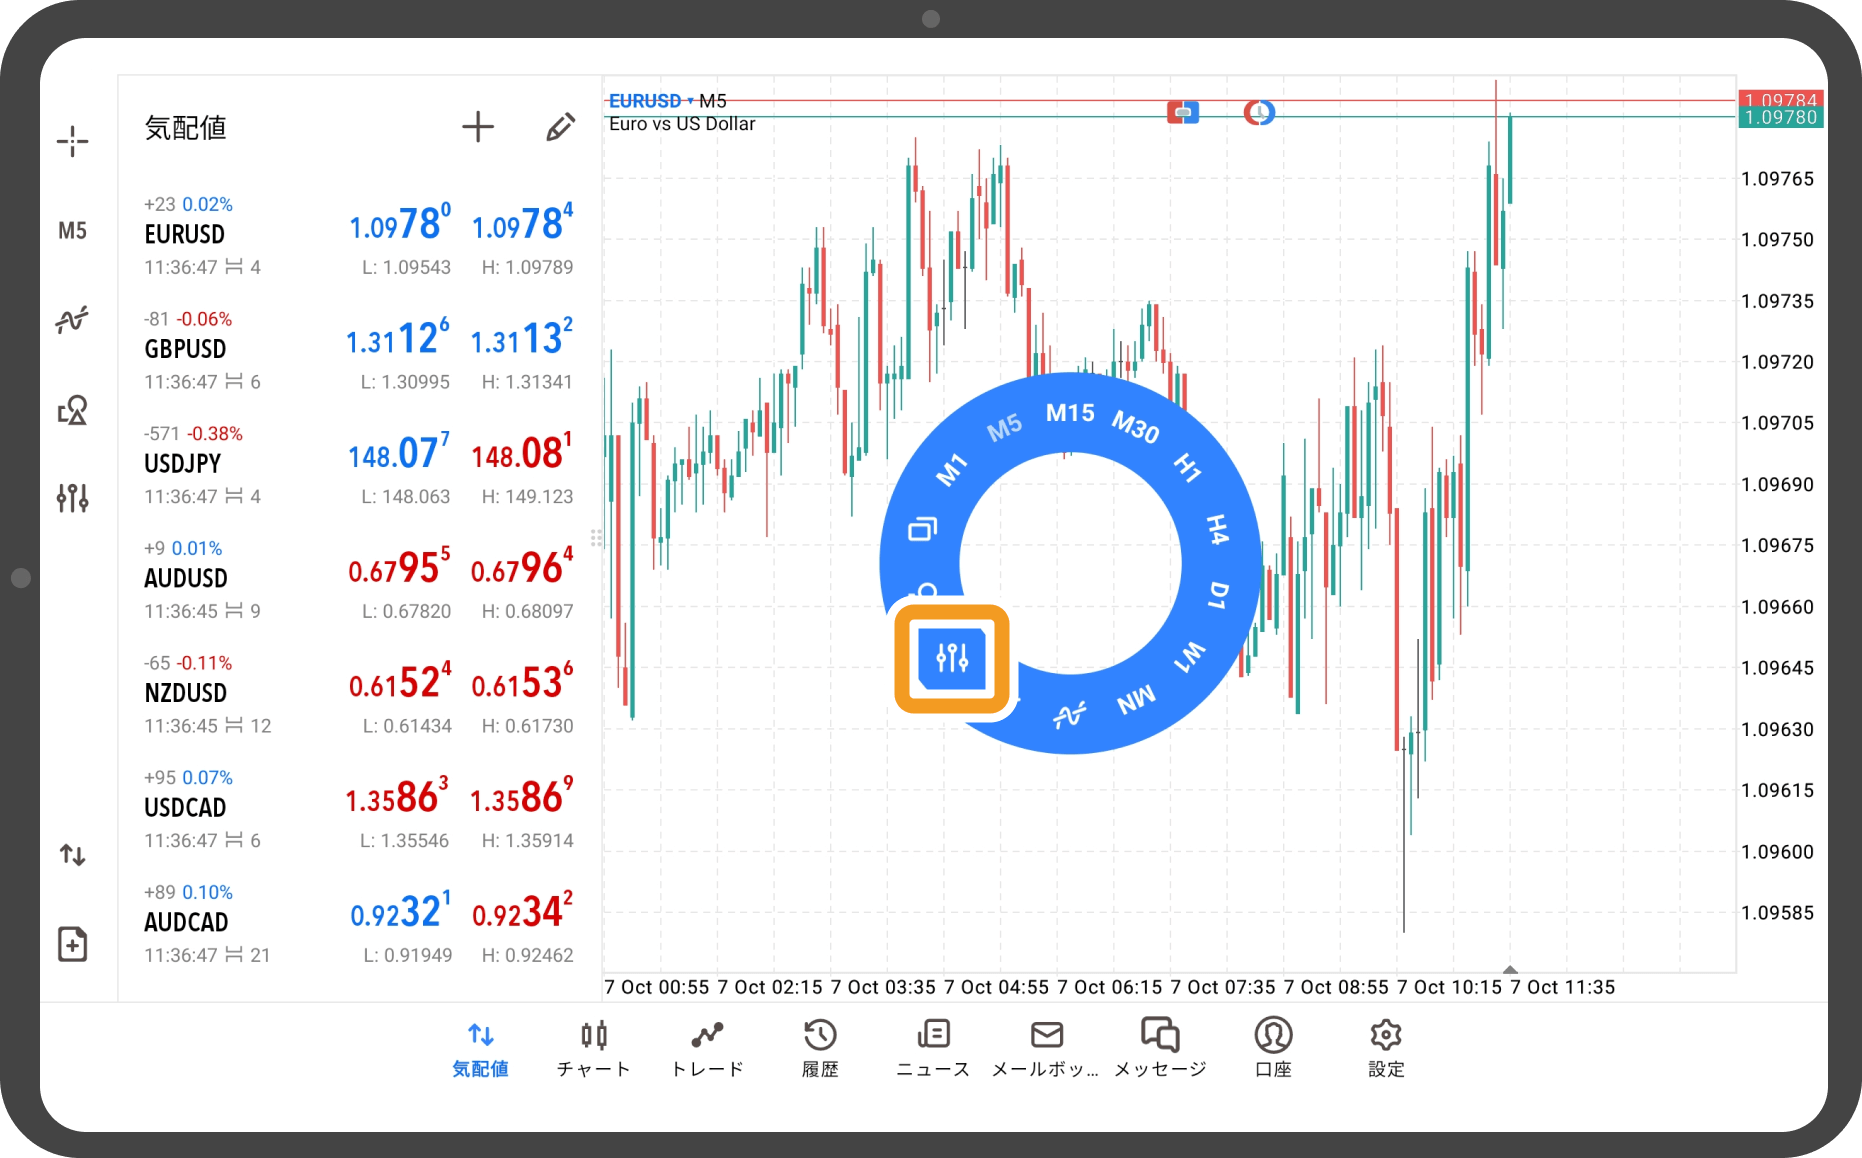Screen dimensions: 1862x1158
Task: Open the indicators icon in left sidebar
Action: click(x=72, y=320)
